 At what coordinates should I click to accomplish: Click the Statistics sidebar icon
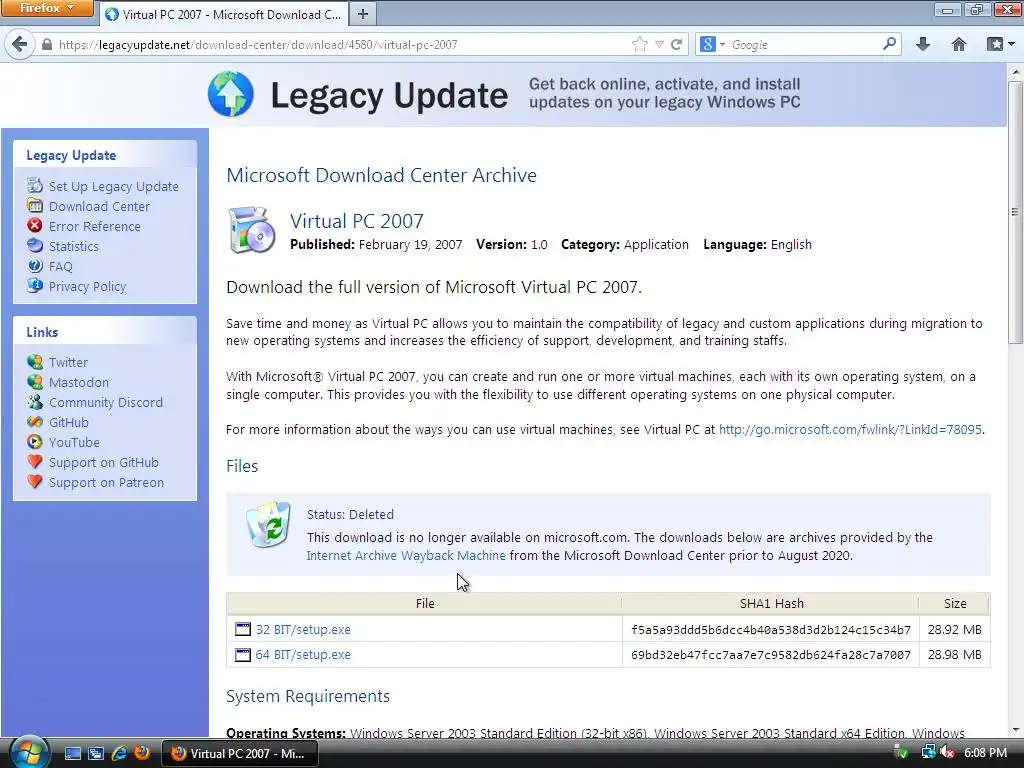35,246
